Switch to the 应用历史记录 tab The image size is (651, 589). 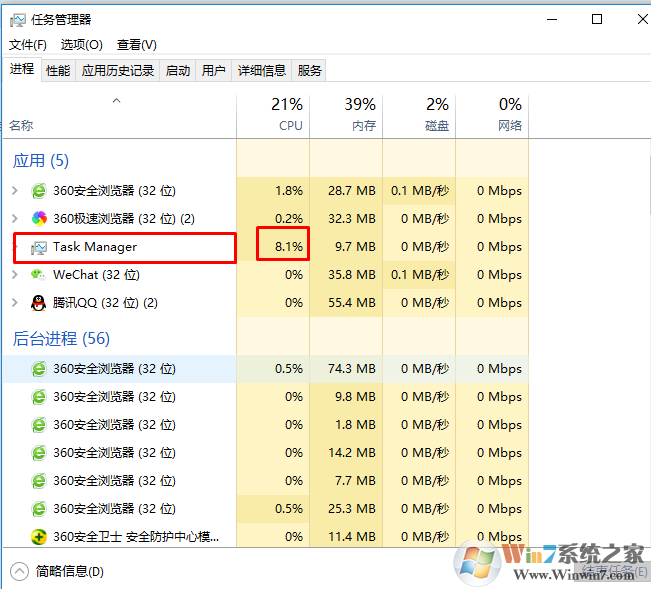(117, 71)
